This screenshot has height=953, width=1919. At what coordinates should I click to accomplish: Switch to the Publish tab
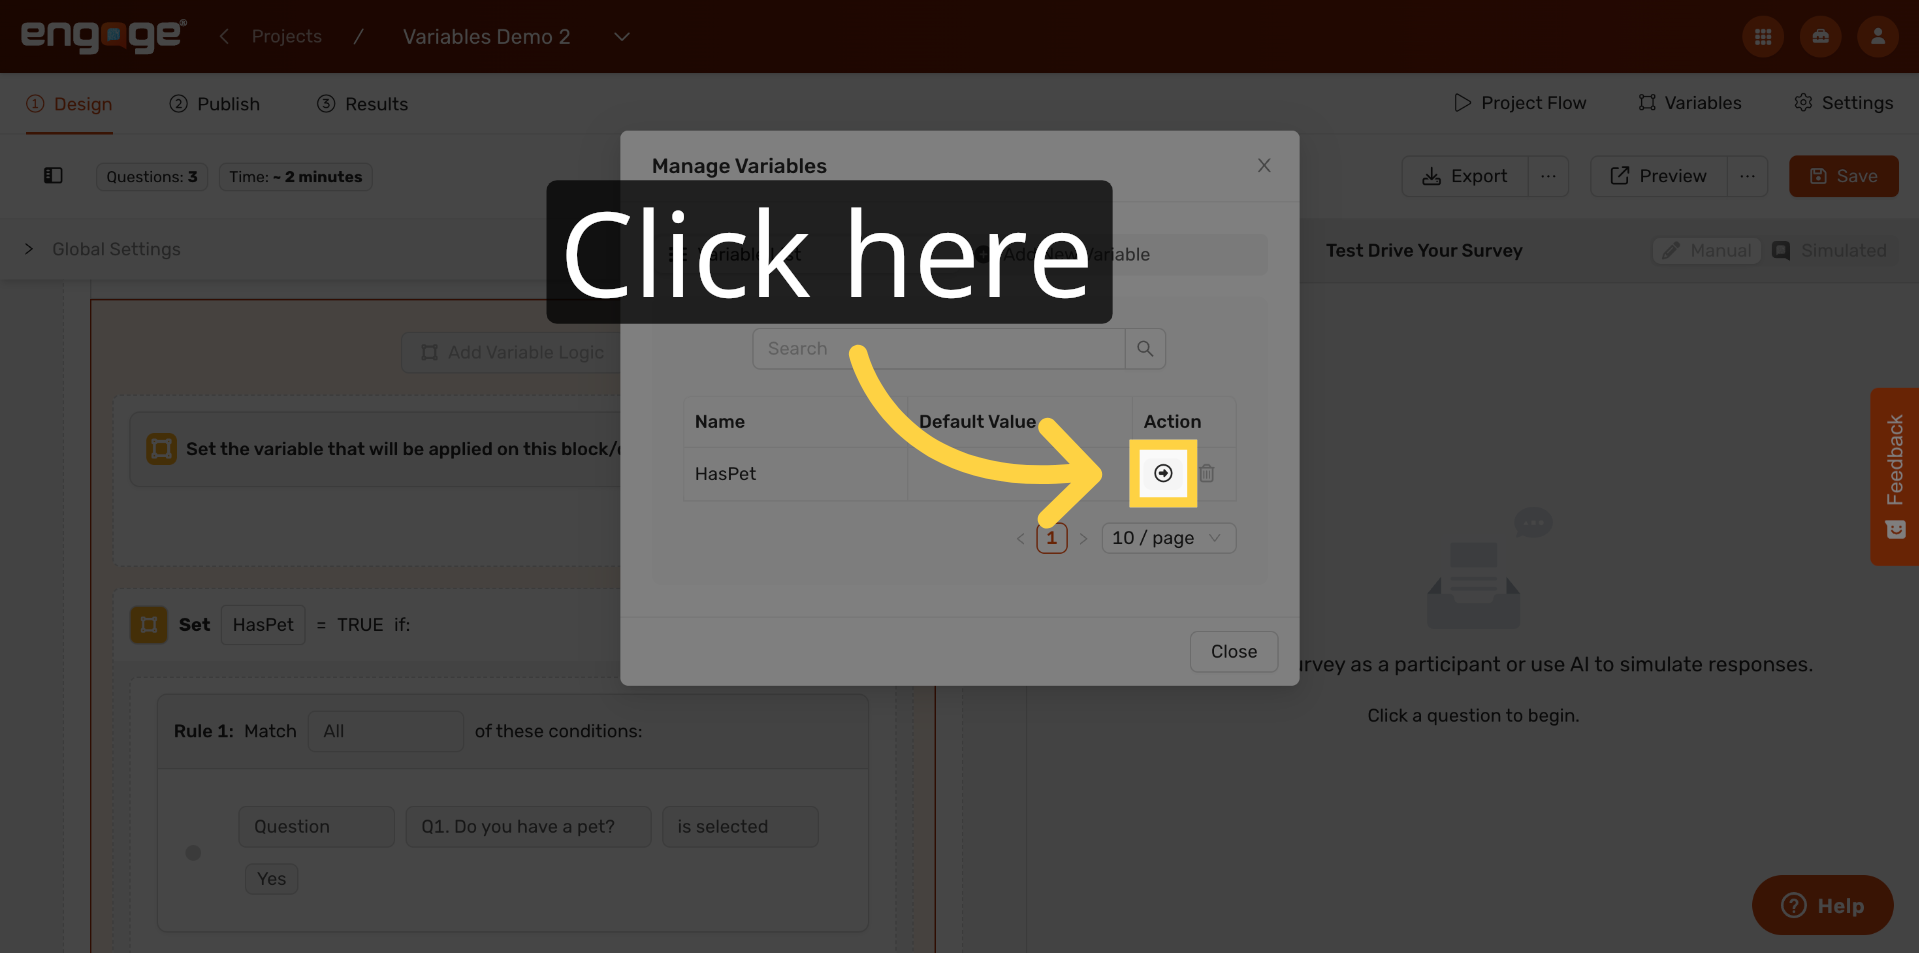click(x=214, y=104)
